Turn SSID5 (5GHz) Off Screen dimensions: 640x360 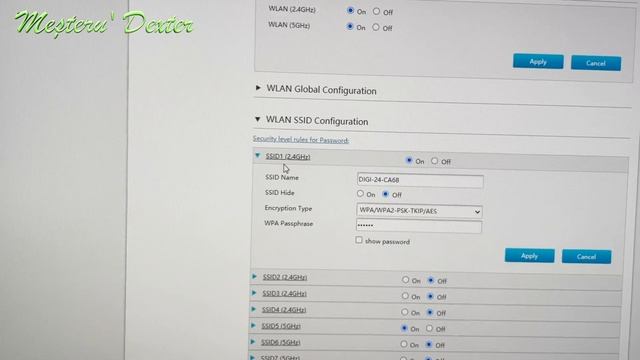click(429, 328)
